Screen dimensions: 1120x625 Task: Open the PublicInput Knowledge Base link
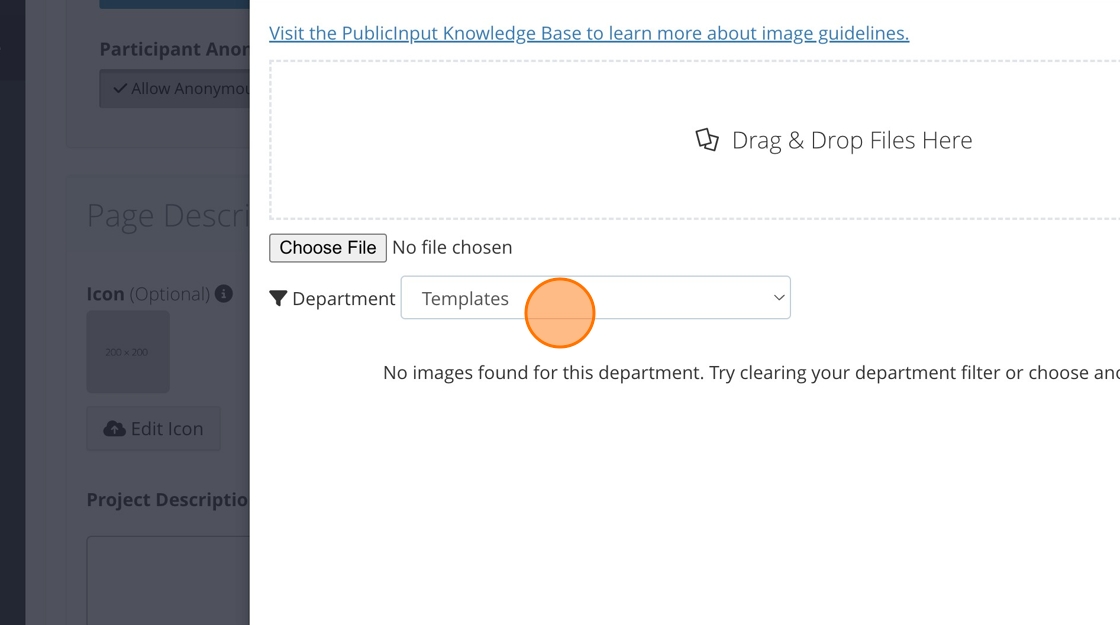coord(588,33)
